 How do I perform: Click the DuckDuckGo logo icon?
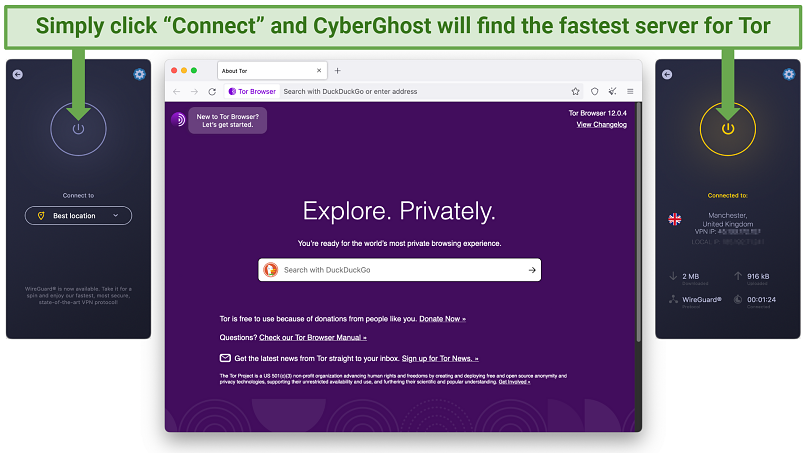[x=271, y=269]
